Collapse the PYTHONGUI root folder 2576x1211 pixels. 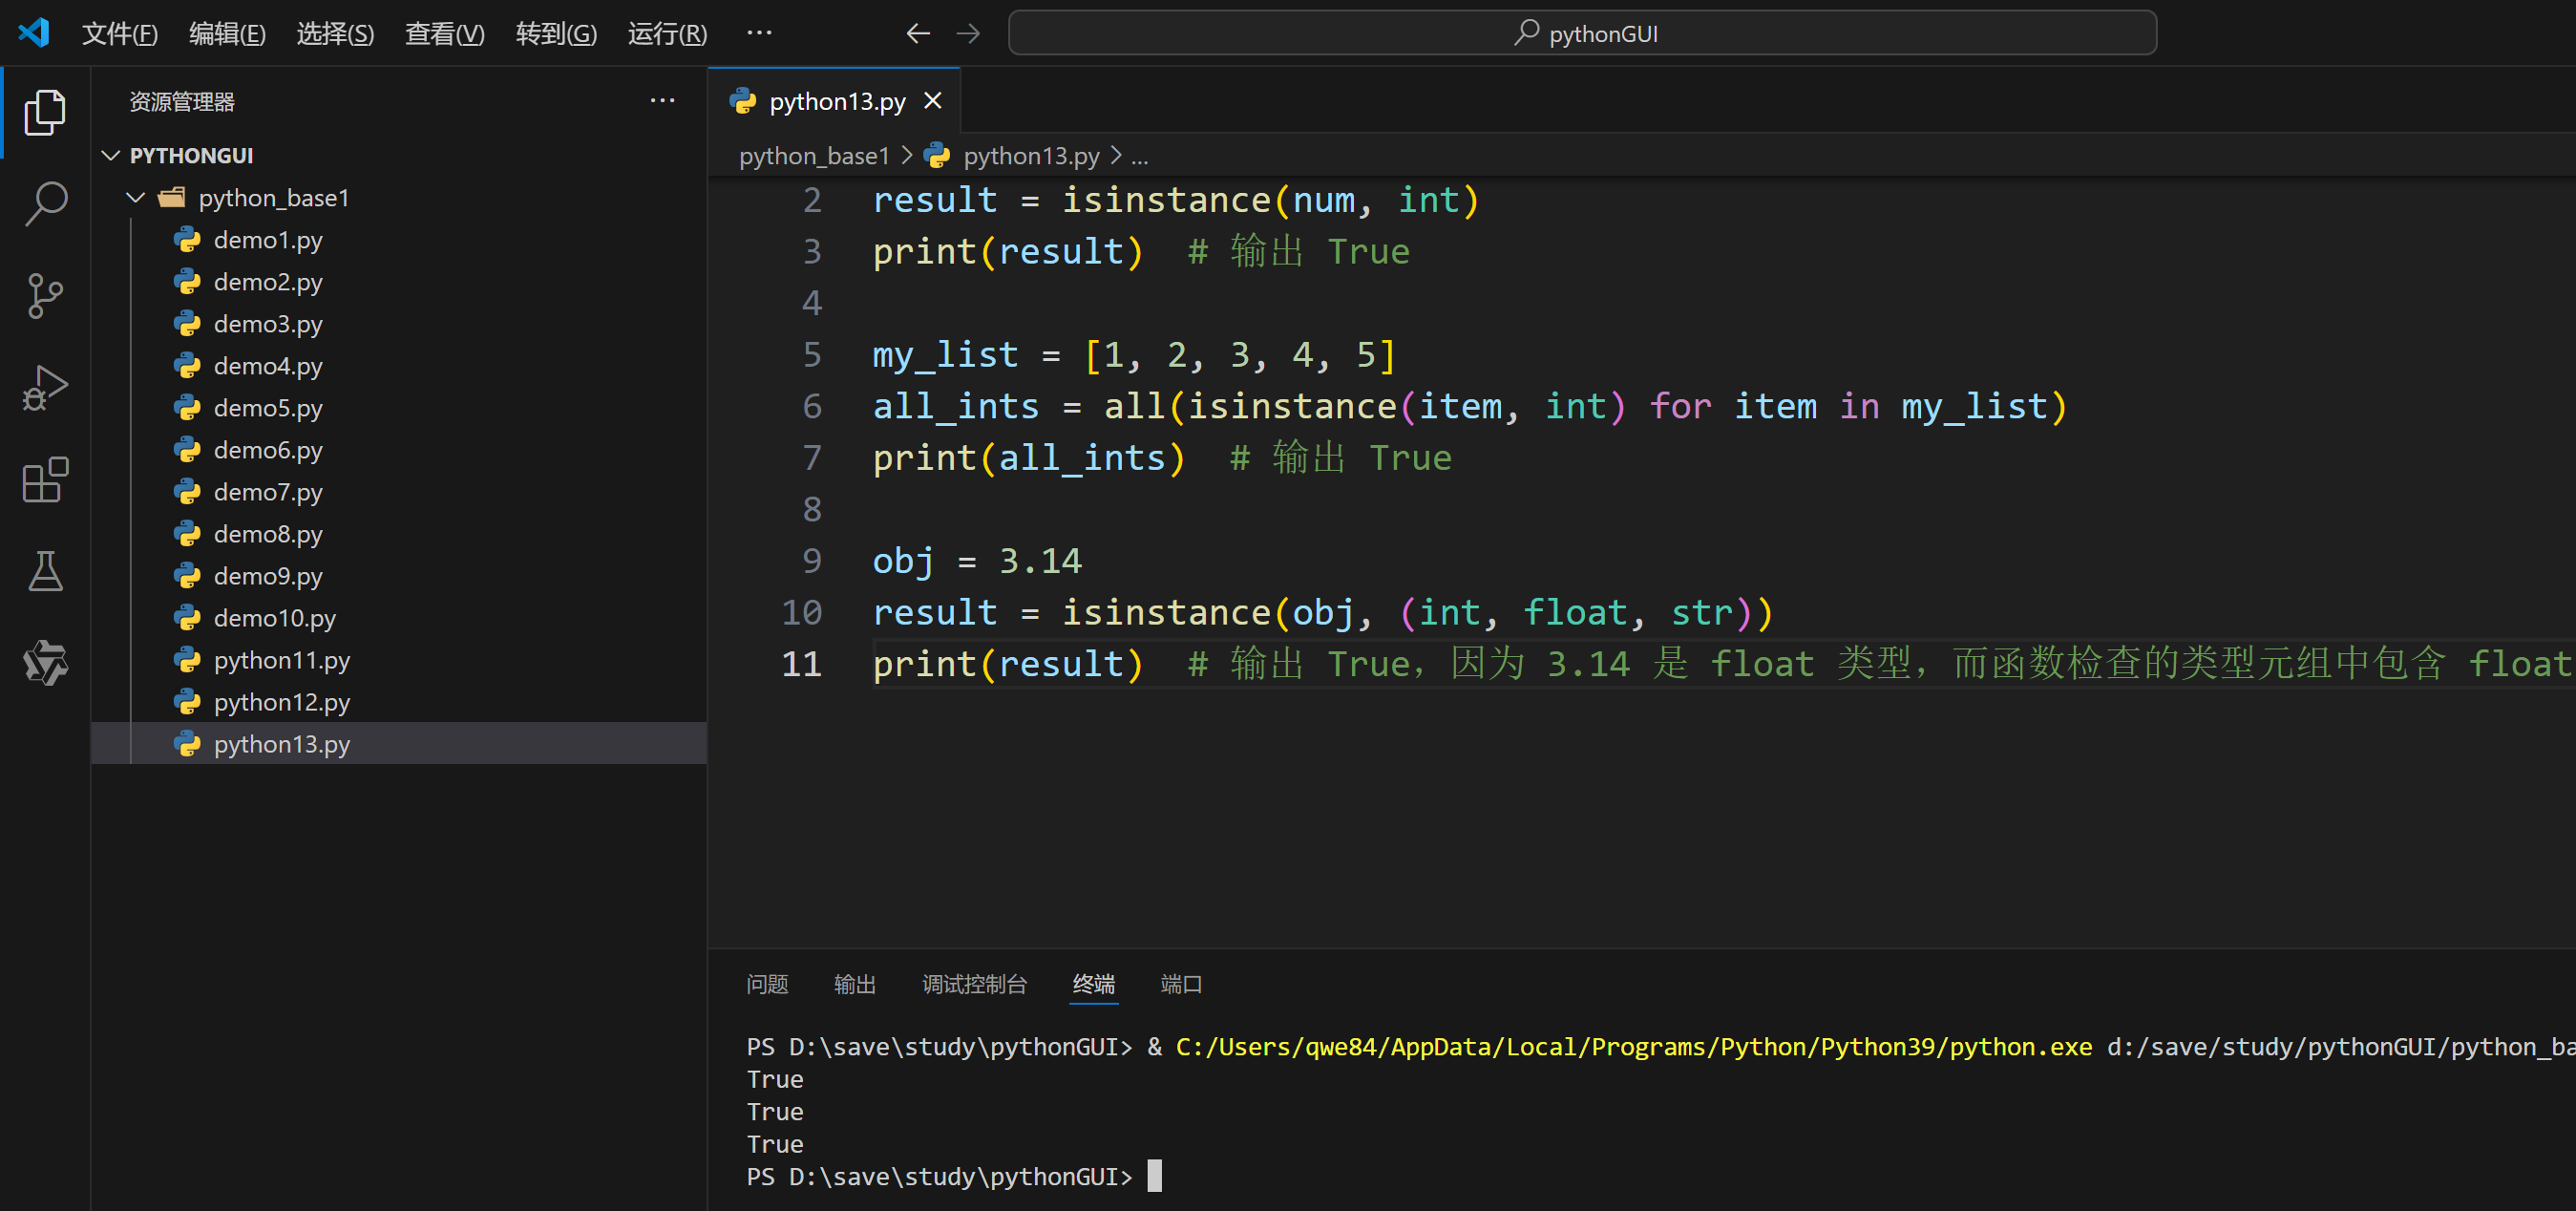click(x=112, y=156)
